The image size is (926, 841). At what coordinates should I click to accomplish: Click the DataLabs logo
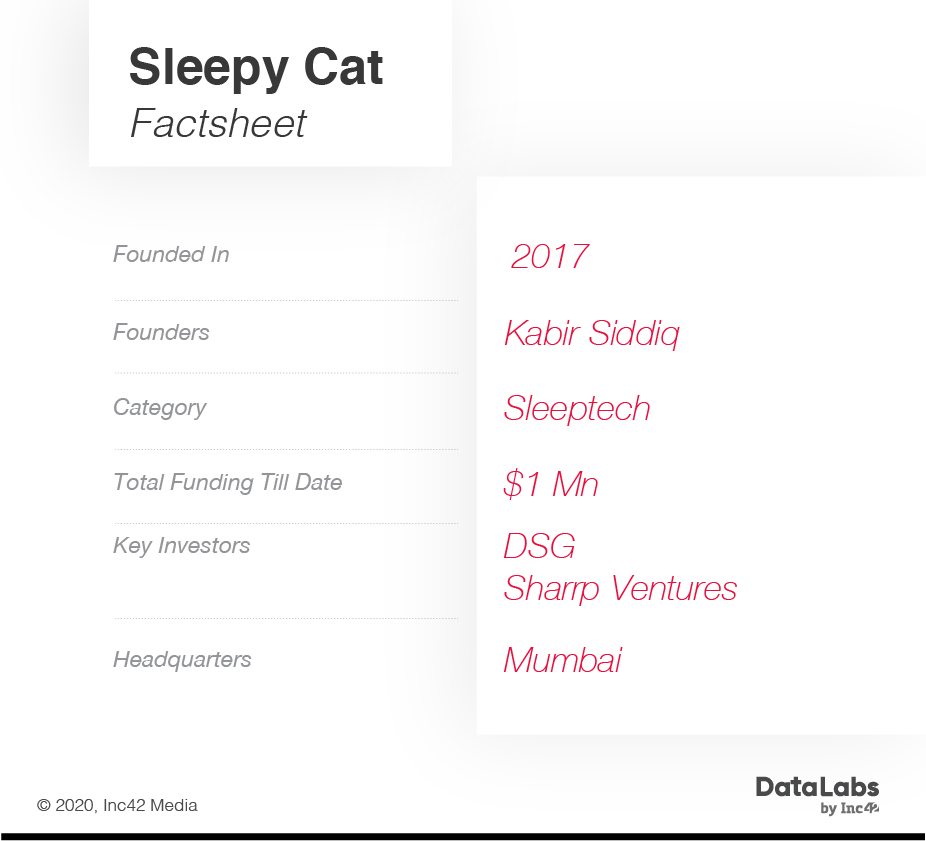pos(816,787)
